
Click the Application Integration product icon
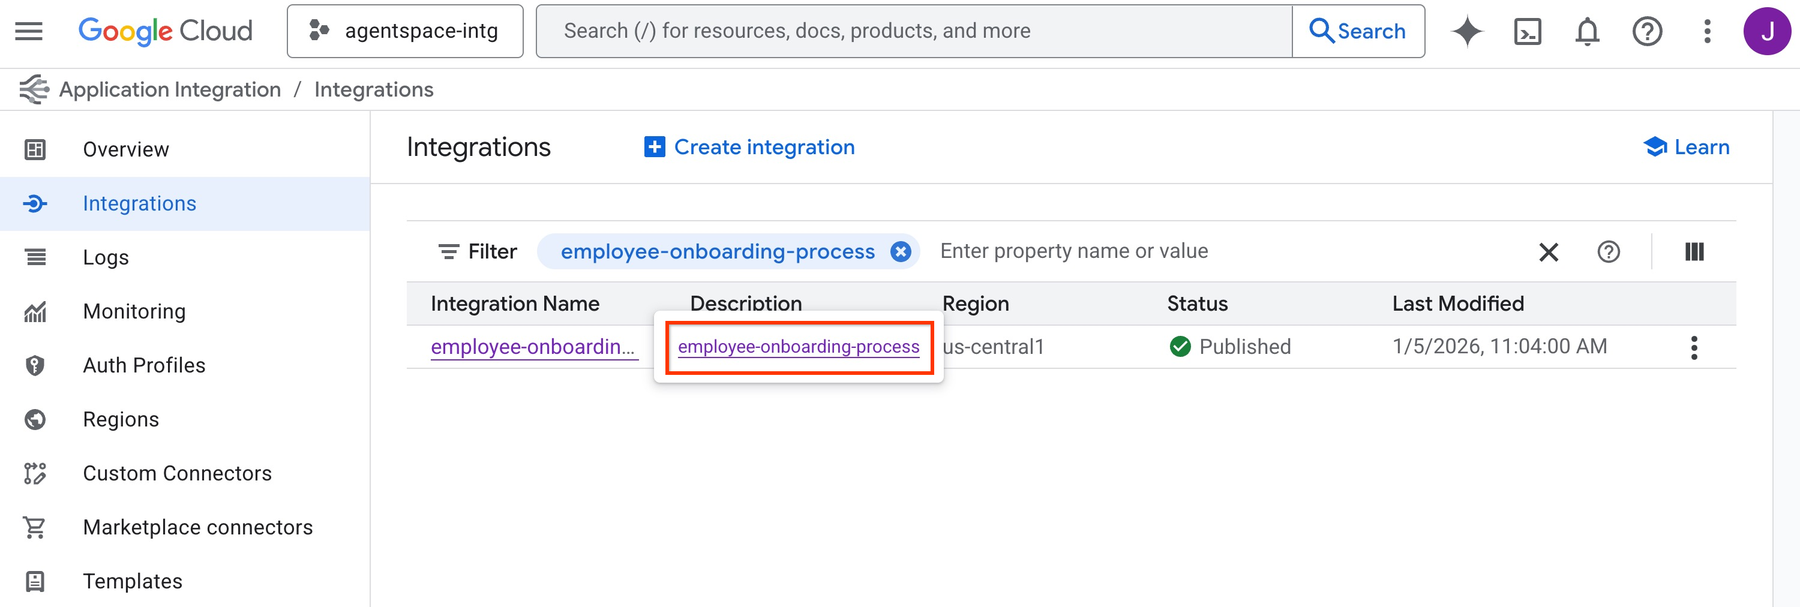click(x=34, y=89)
